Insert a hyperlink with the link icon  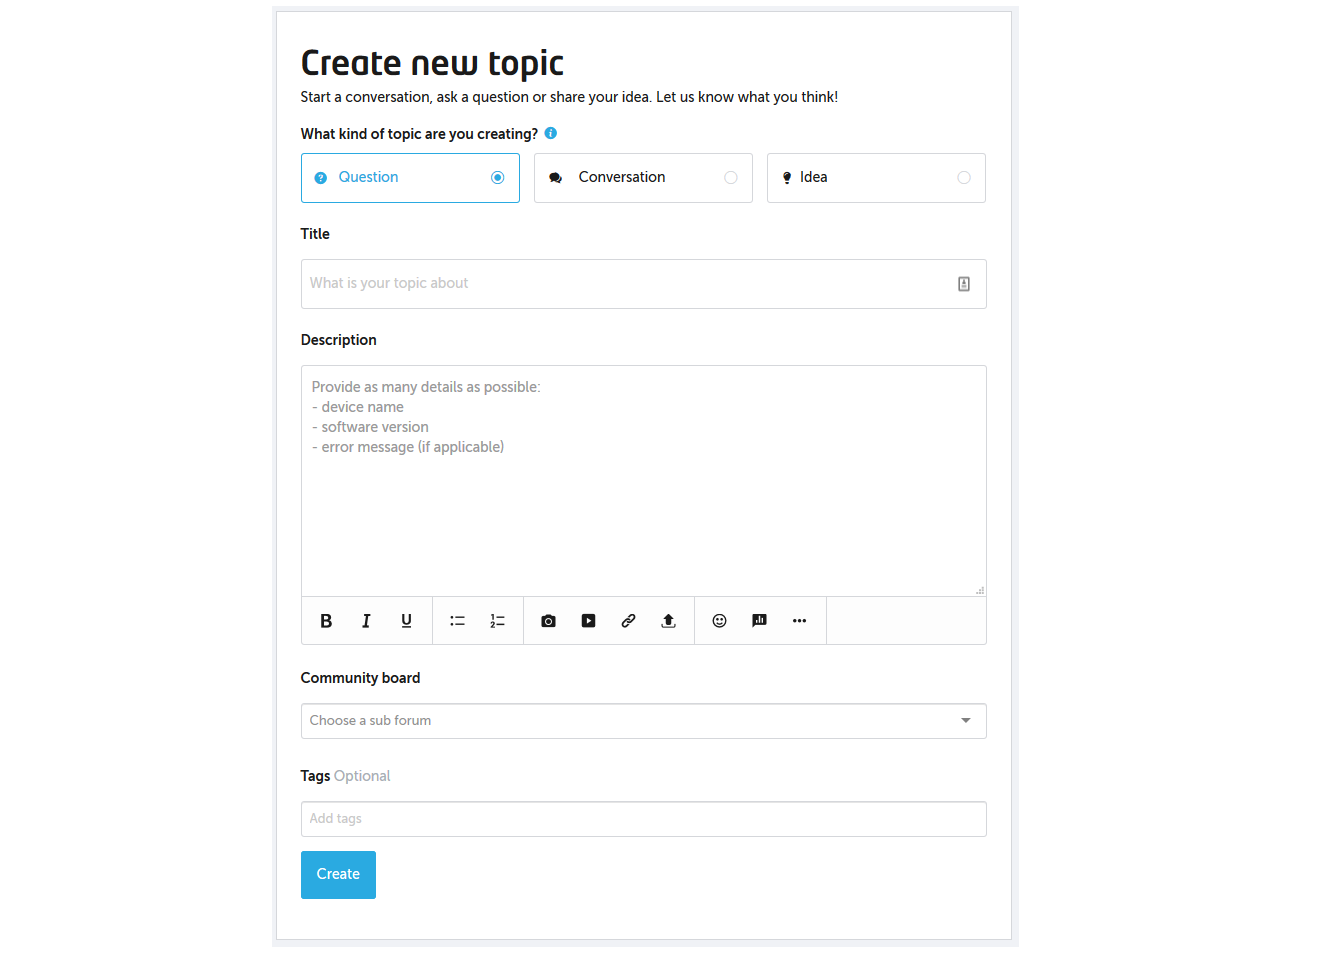tap(628, 621)
